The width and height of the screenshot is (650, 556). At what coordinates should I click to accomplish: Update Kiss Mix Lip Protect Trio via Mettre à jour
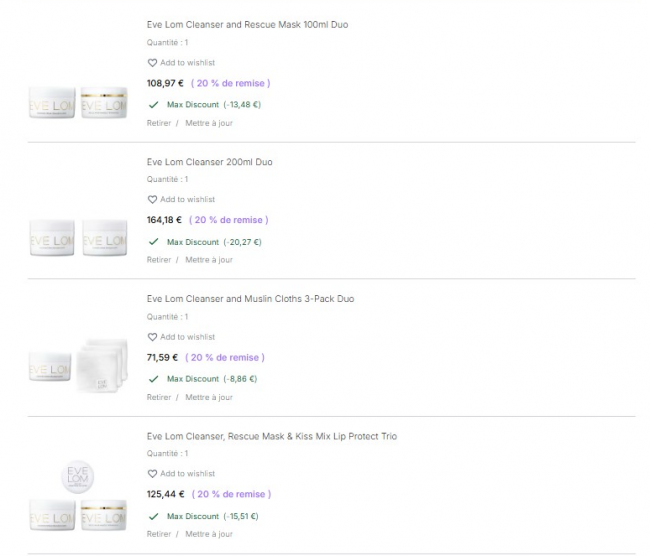(x=209, y=534)
